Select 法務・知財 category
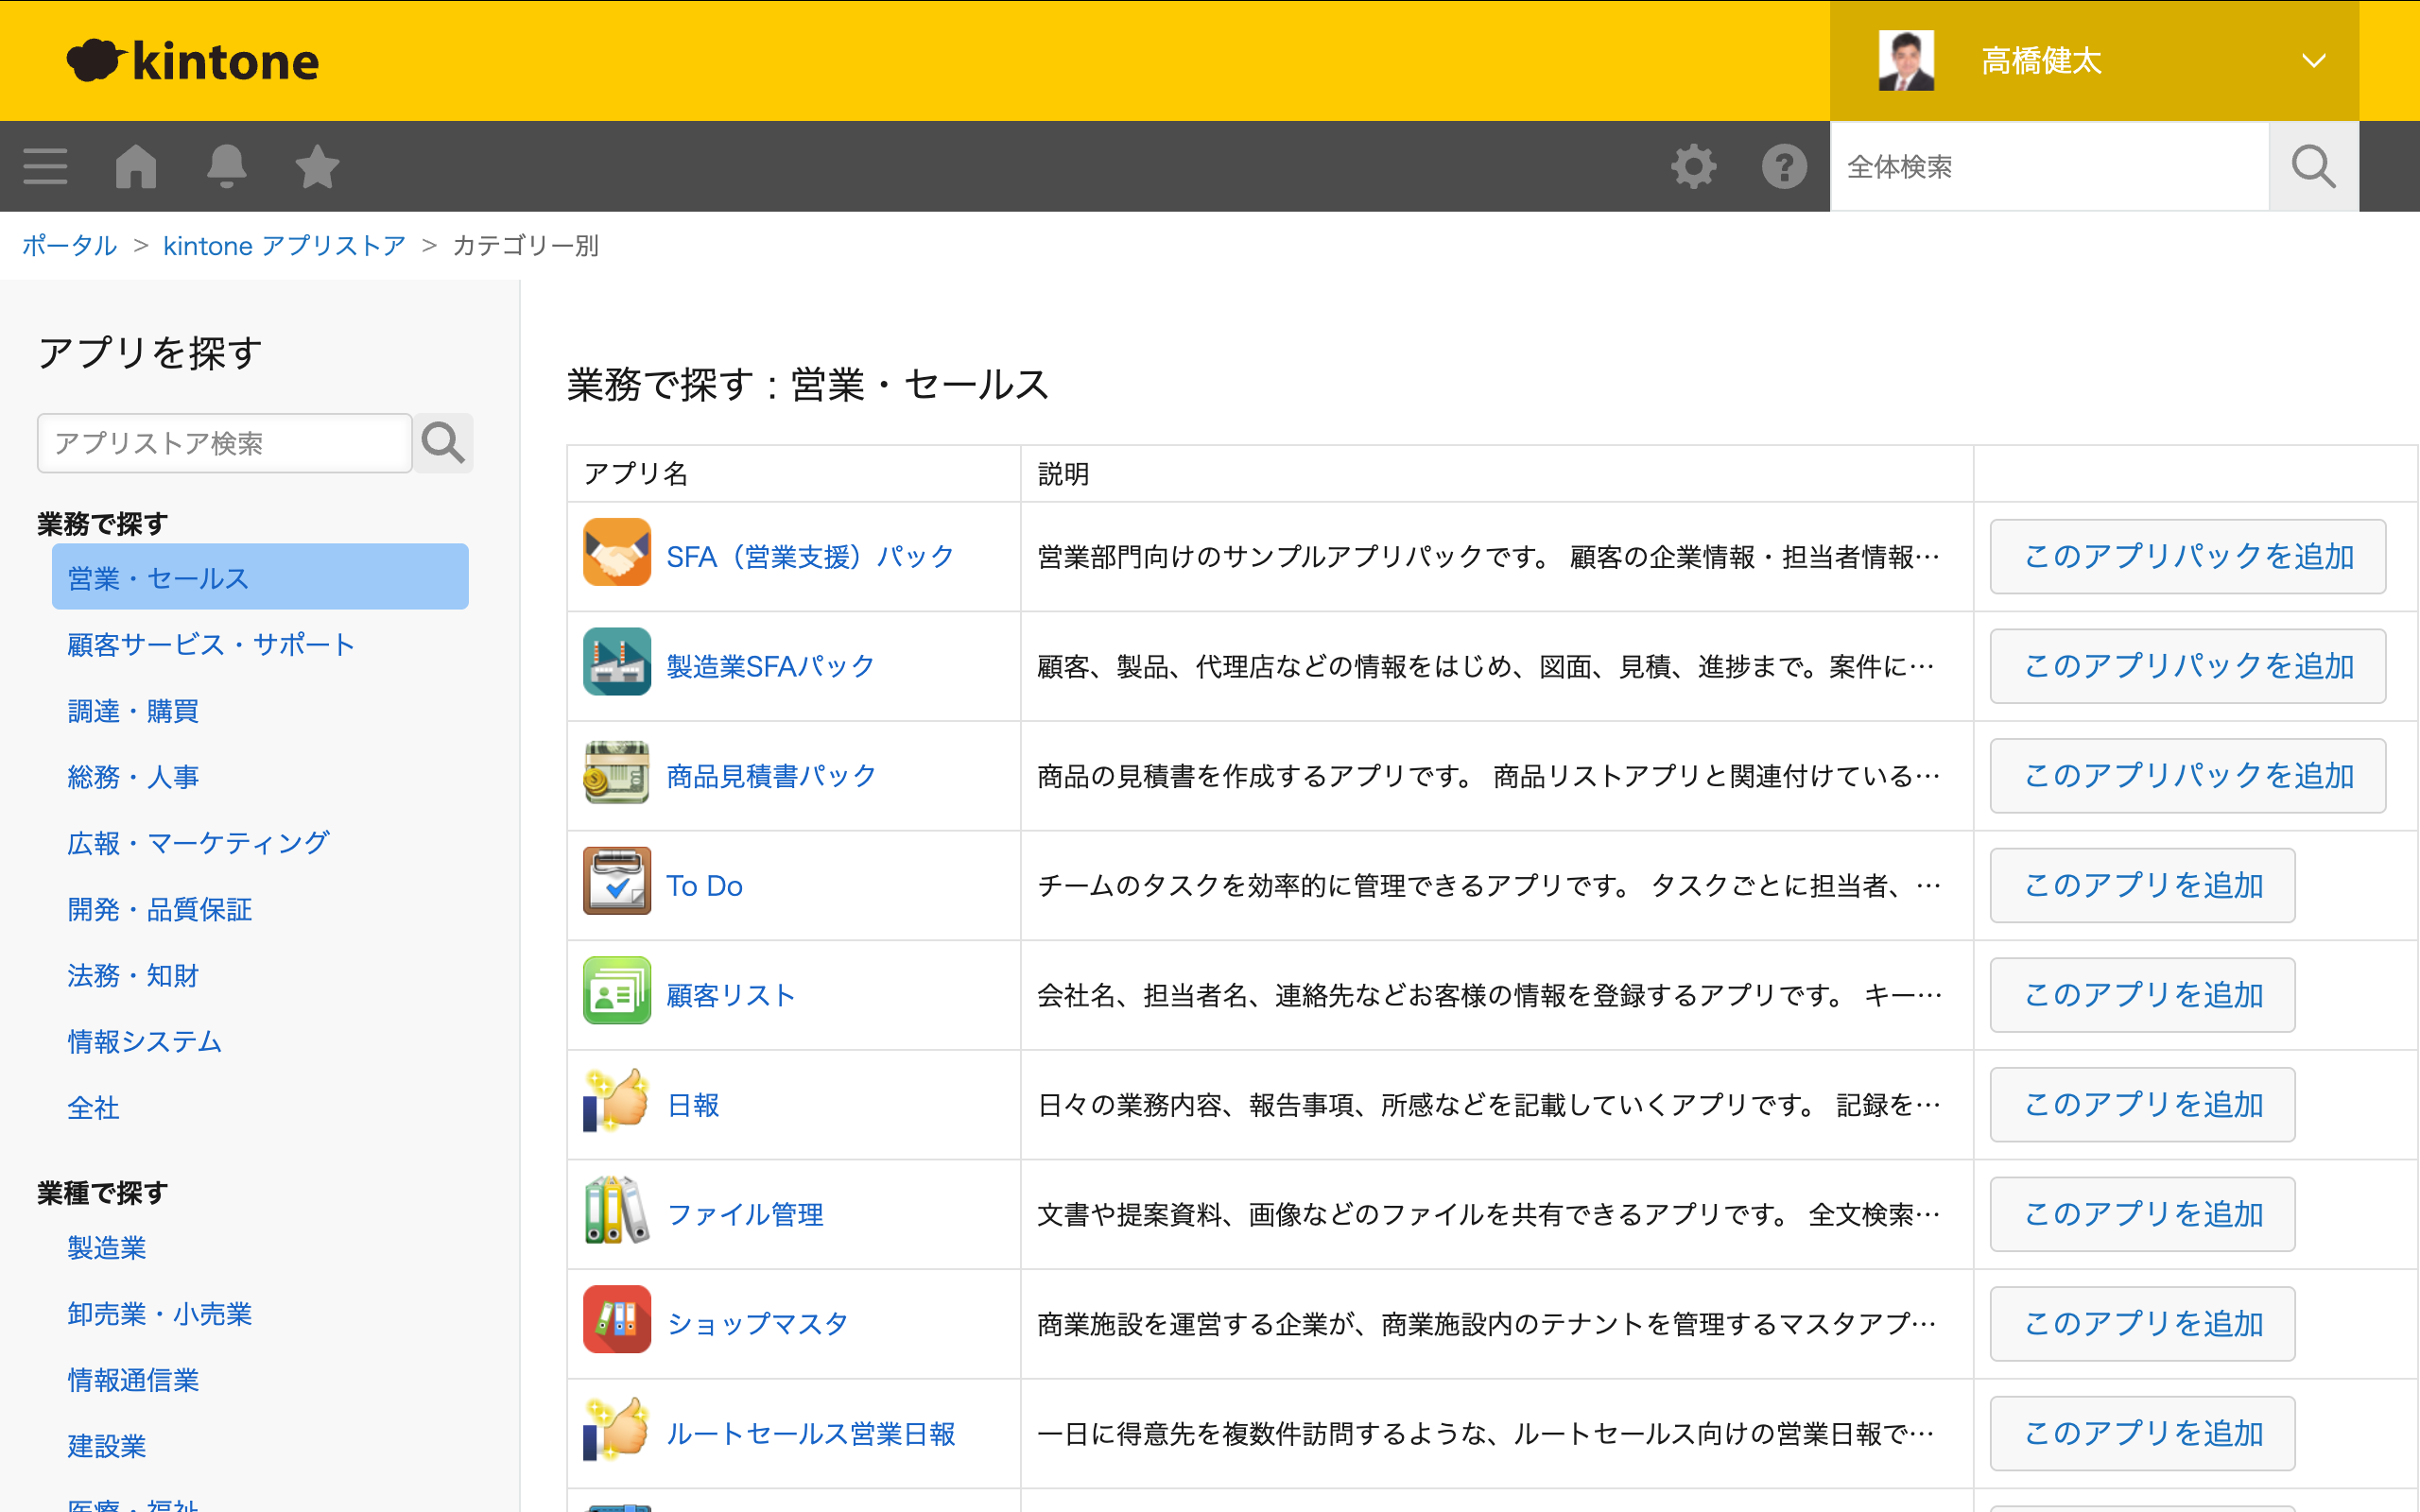Viewport: 2420px width, 1512px height. tap(133, 975)
